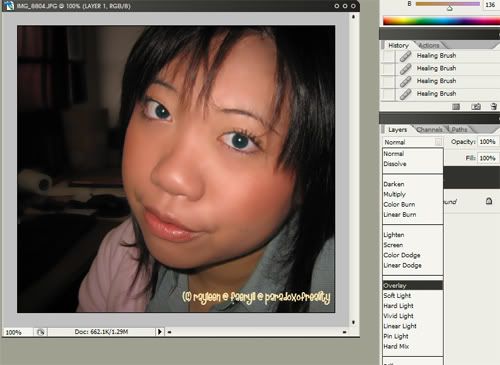The width and height of the screenshot is (500, 365).
Task: Click the vertical scrollbar up arrow
Action: click(x=353, y=16)
